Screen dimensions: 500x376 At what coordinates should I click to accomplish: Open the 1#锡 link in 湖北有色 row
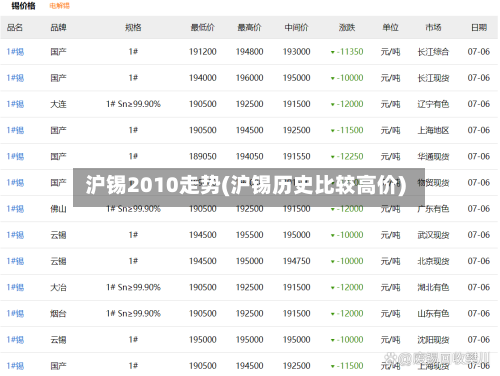[x=15, y=287]
